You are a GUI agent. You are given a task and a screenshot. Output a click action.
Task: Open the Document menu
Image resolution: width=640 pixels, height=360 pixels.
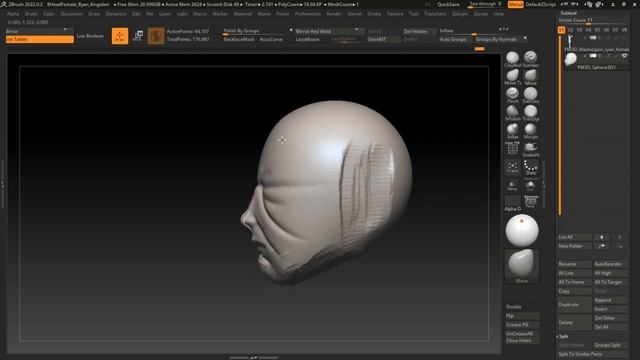71,14
